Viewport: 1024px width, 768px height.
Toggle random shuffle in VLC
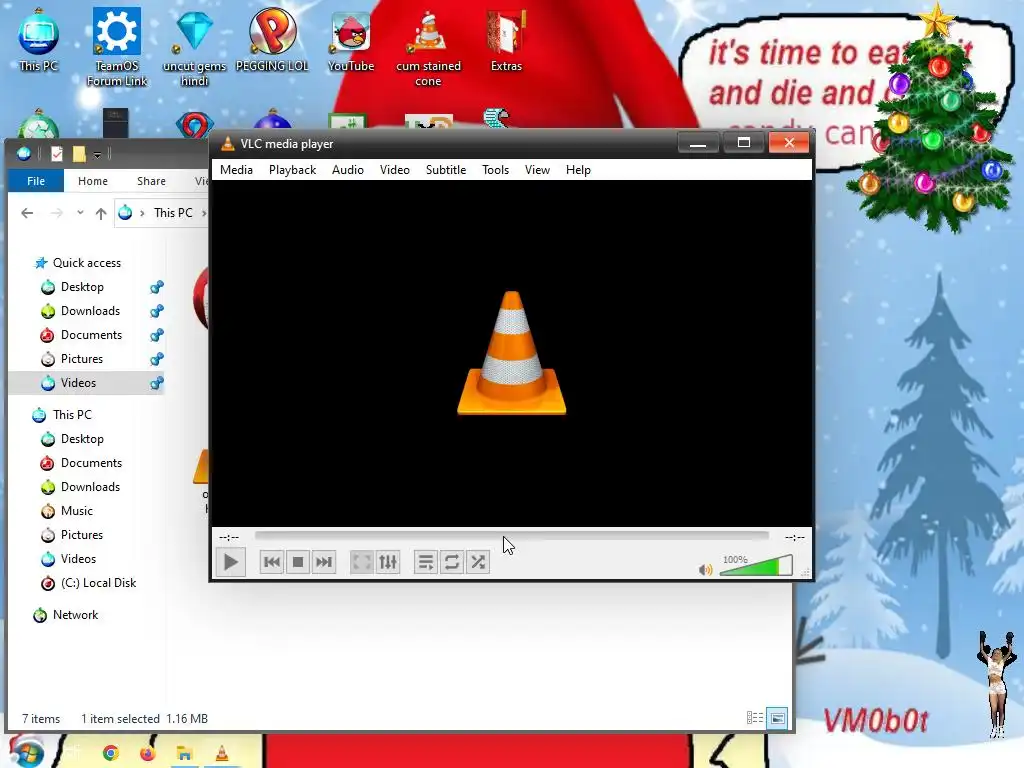point(478,562)
